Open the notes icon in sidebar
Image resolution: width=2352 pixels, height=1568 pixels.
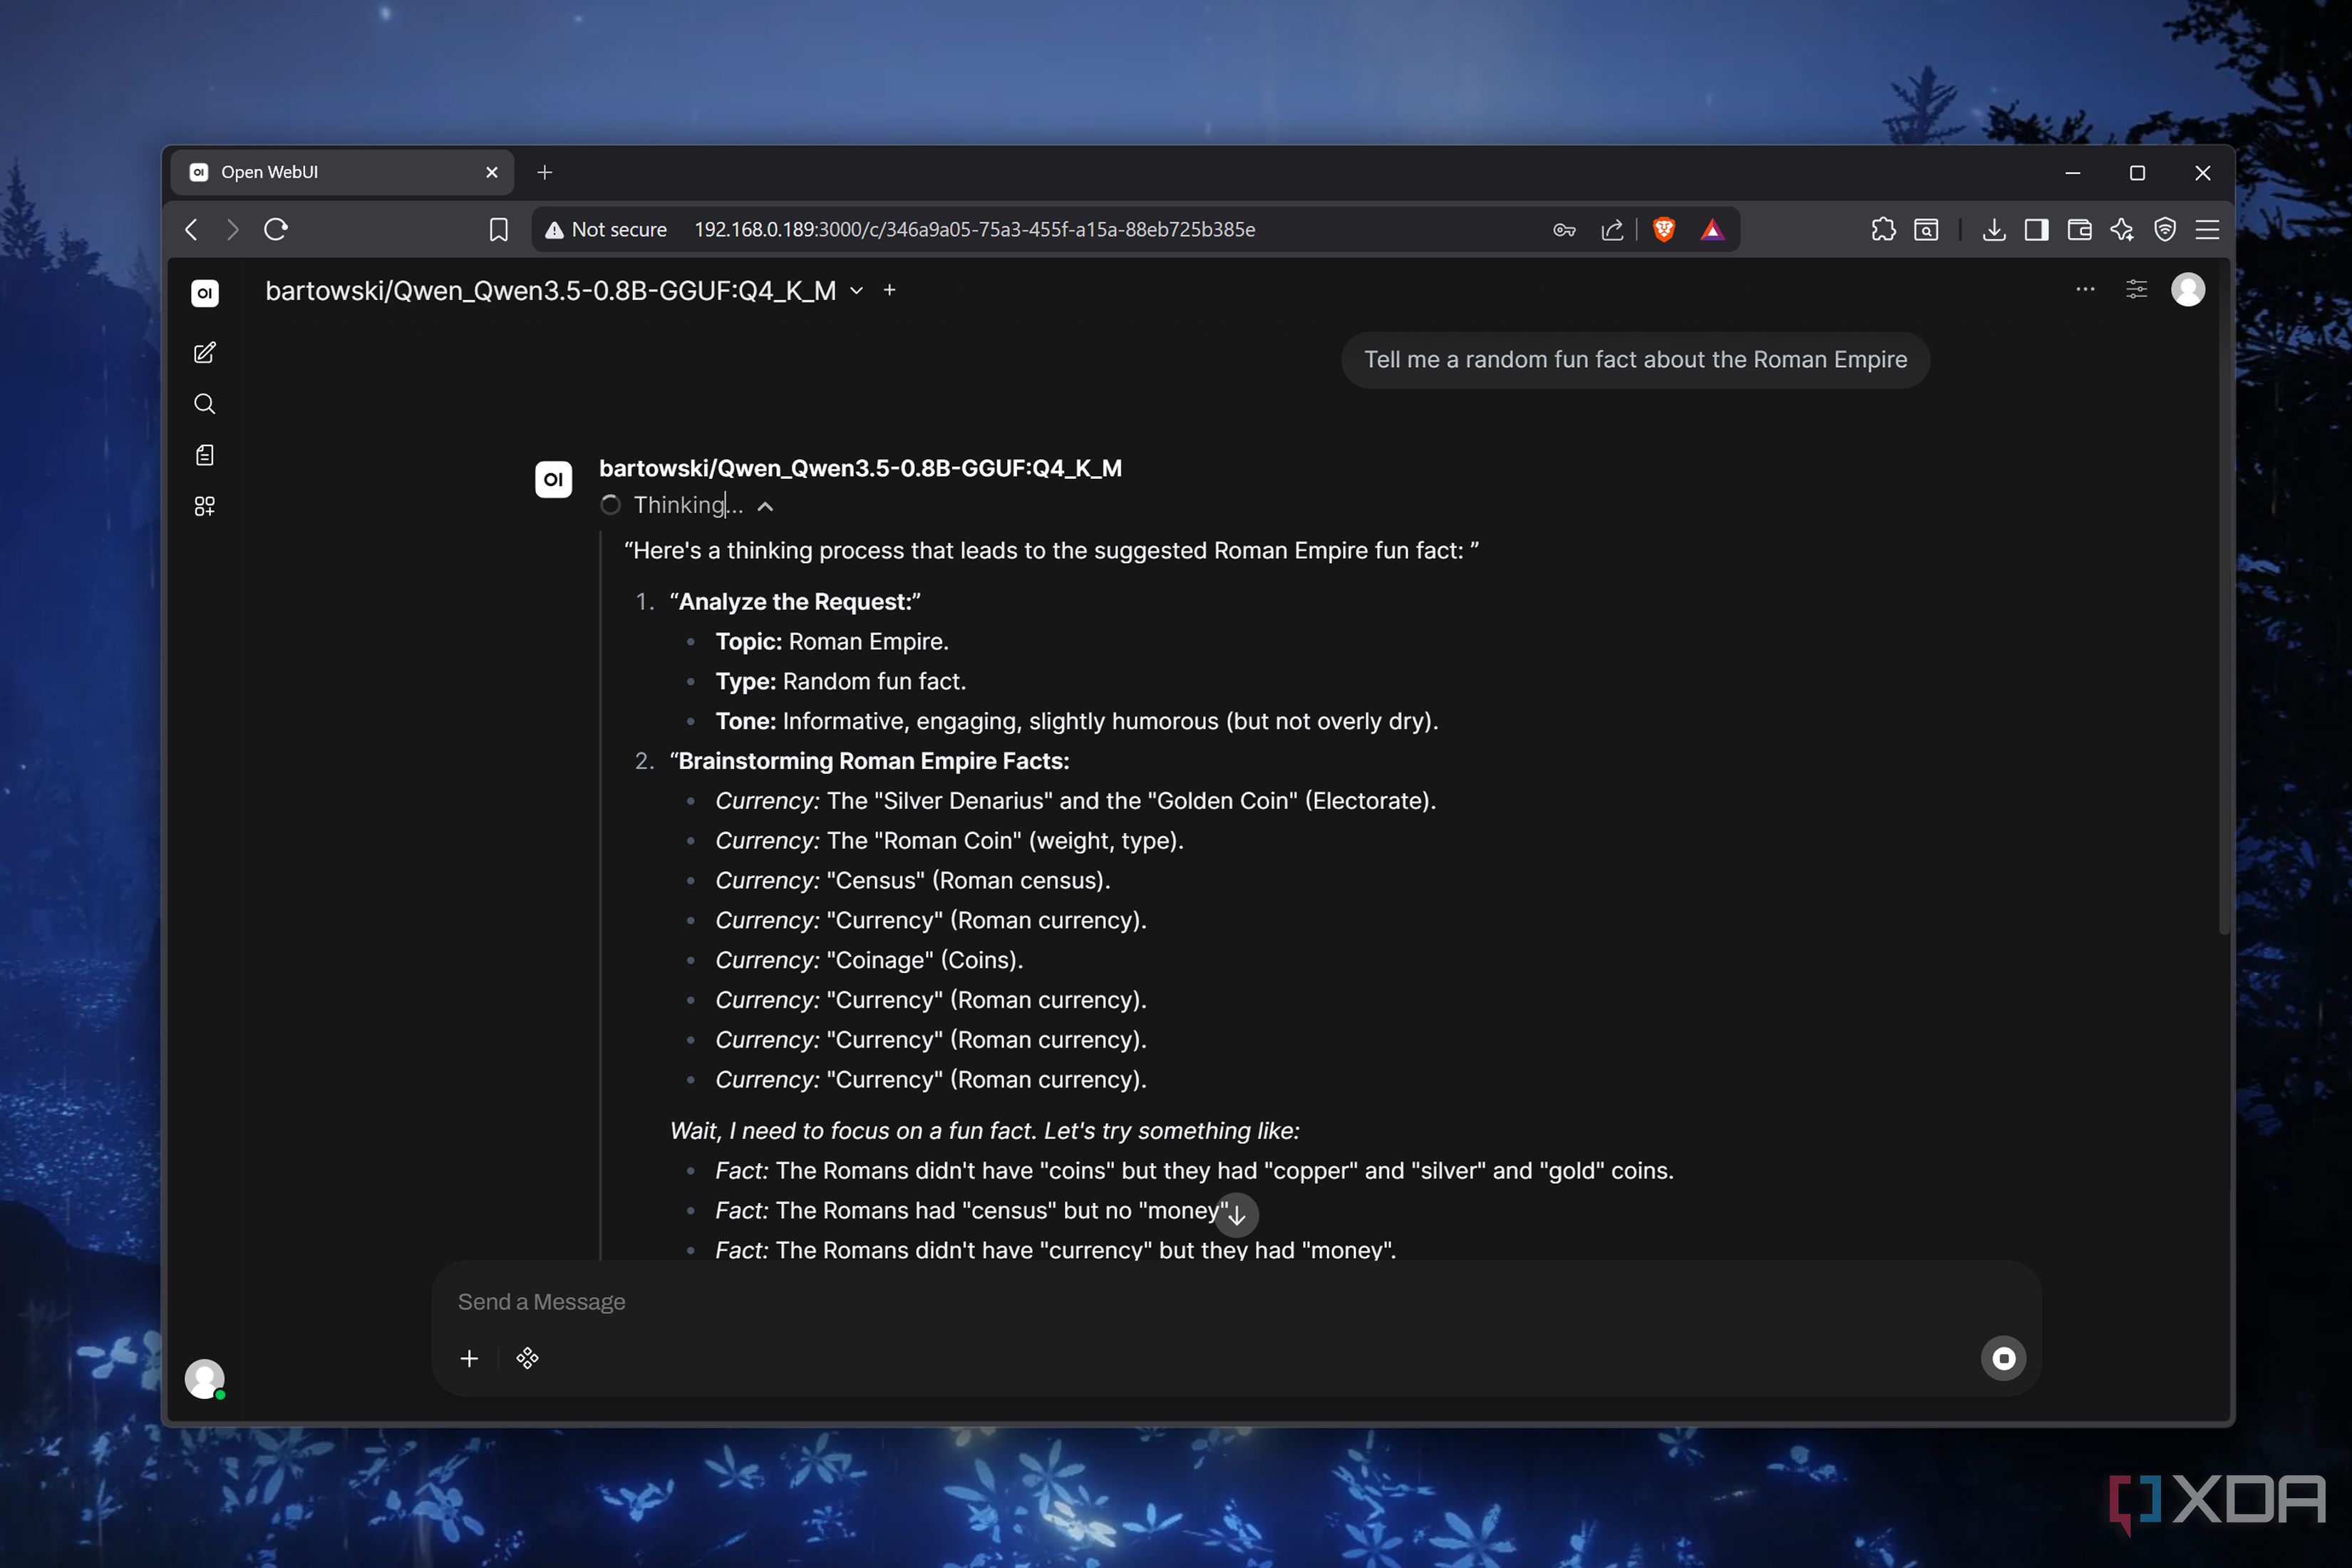pos(204,455)
